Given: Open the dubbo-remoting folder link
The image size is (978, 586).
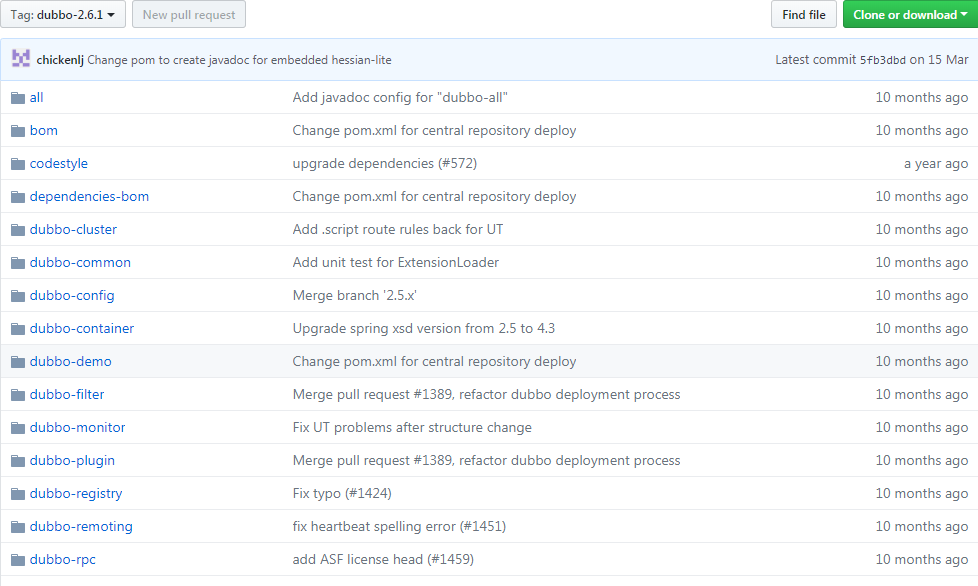Looking at the screenshot, I should 81,527.
